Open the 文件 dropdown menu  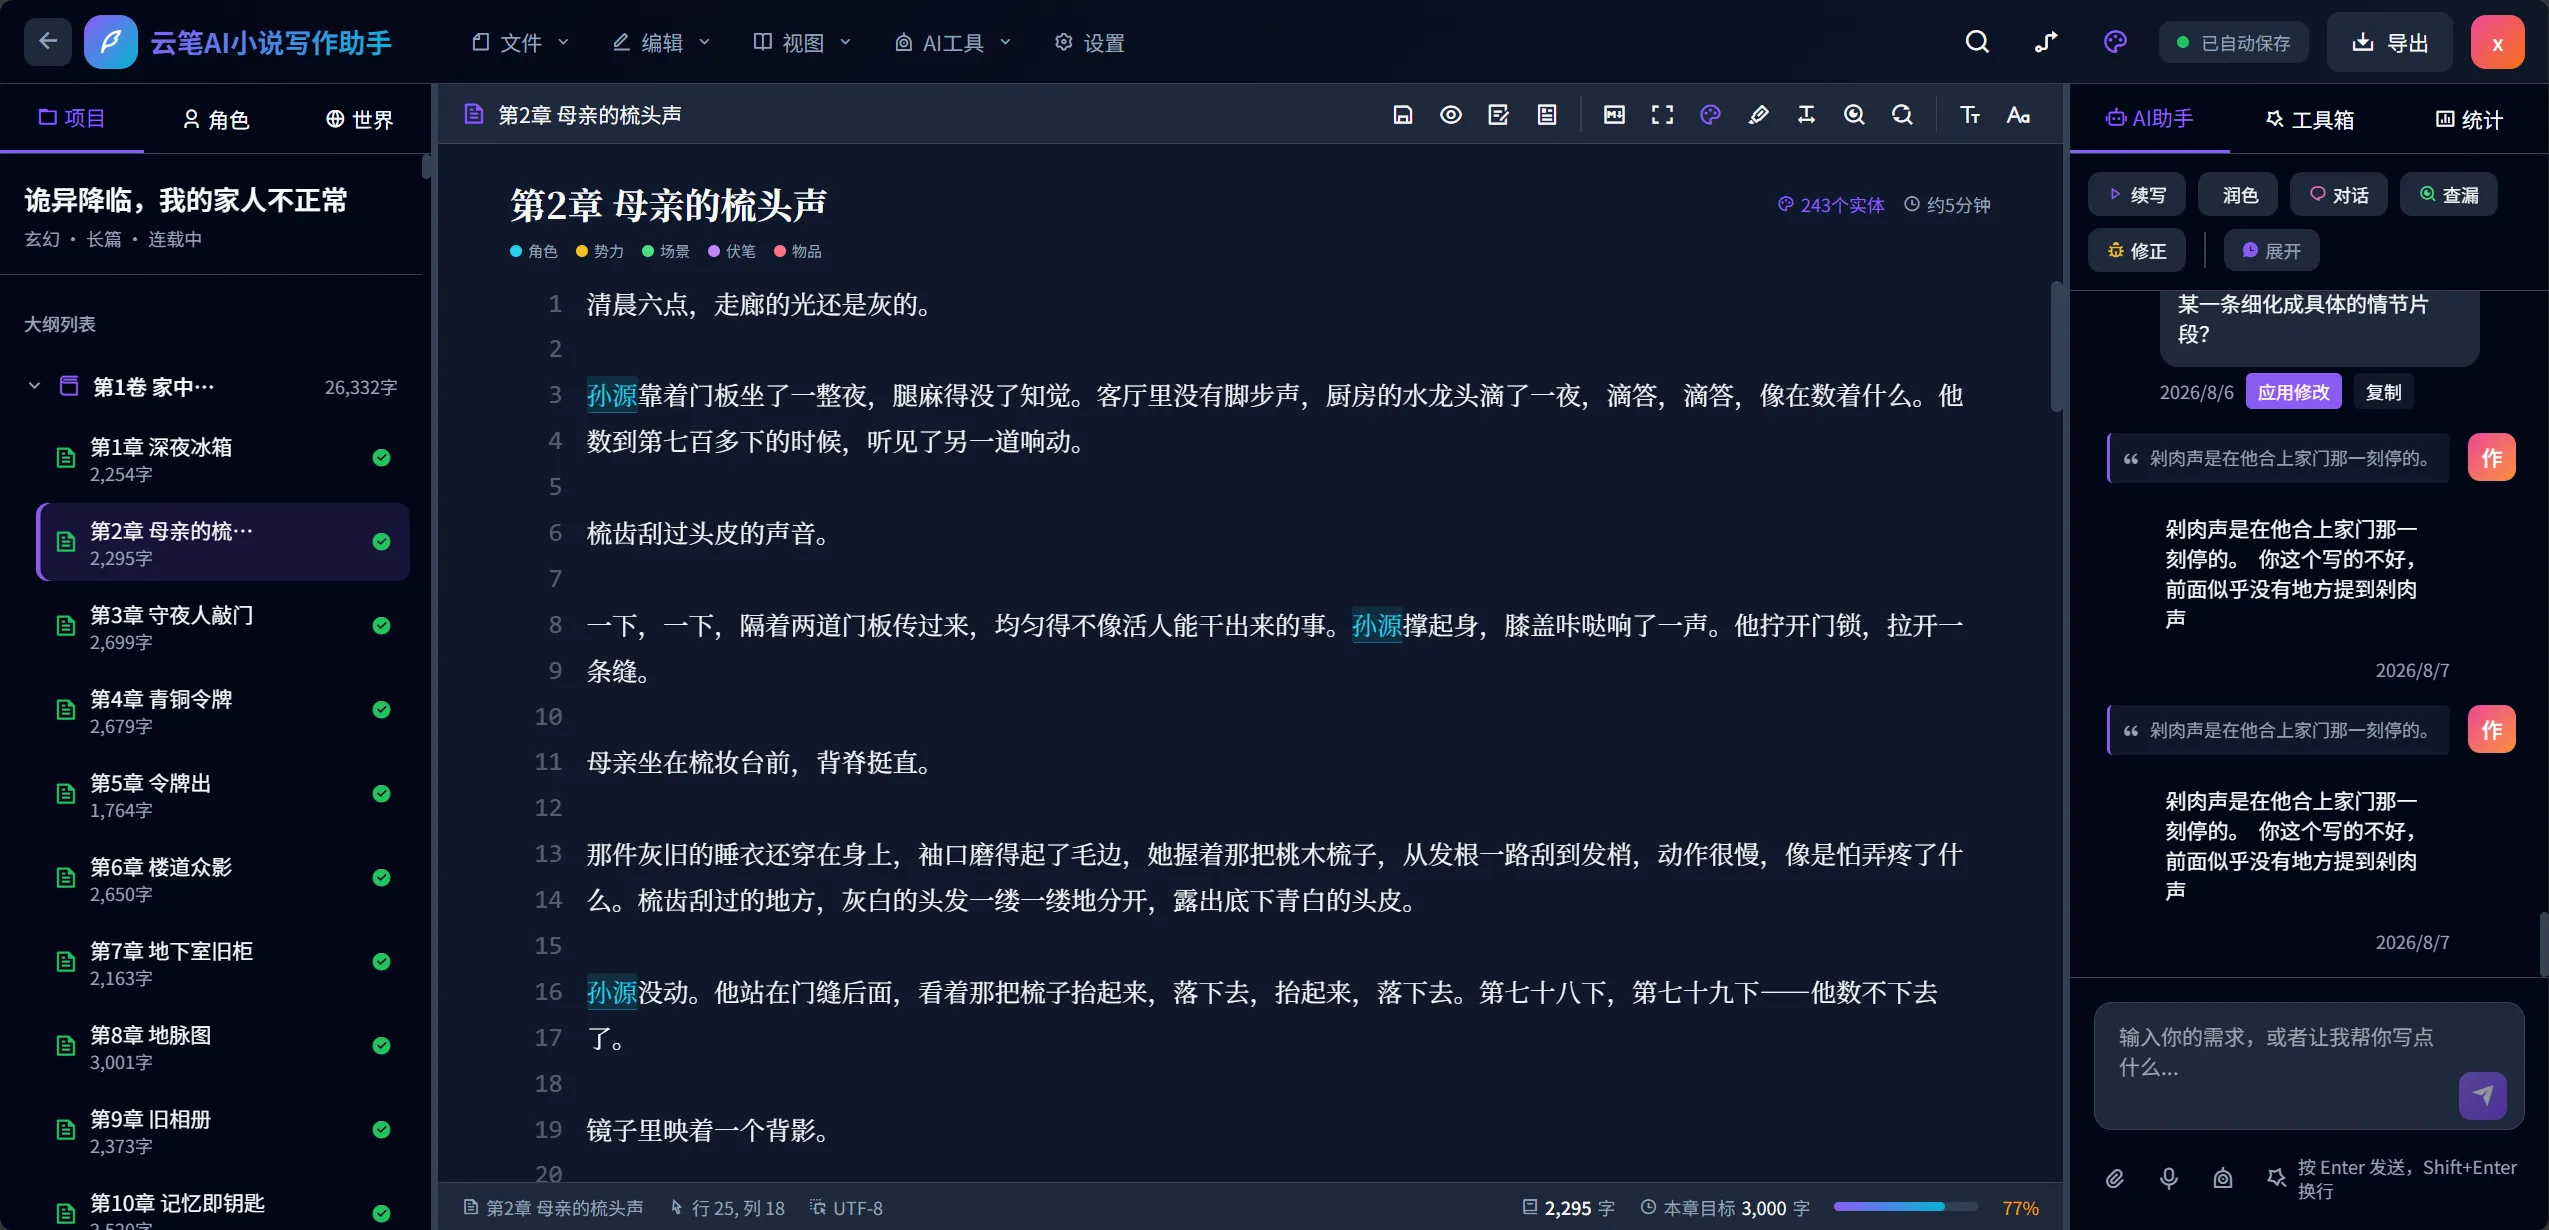tap(521, 42)
